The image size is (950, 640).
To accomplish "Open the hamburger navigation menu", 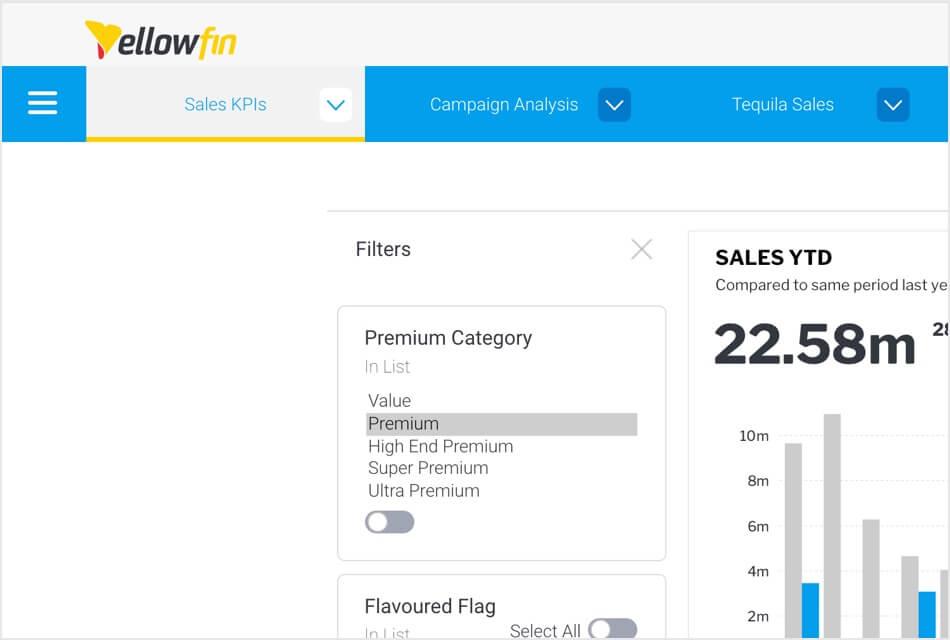I will [x=44, y=104].
